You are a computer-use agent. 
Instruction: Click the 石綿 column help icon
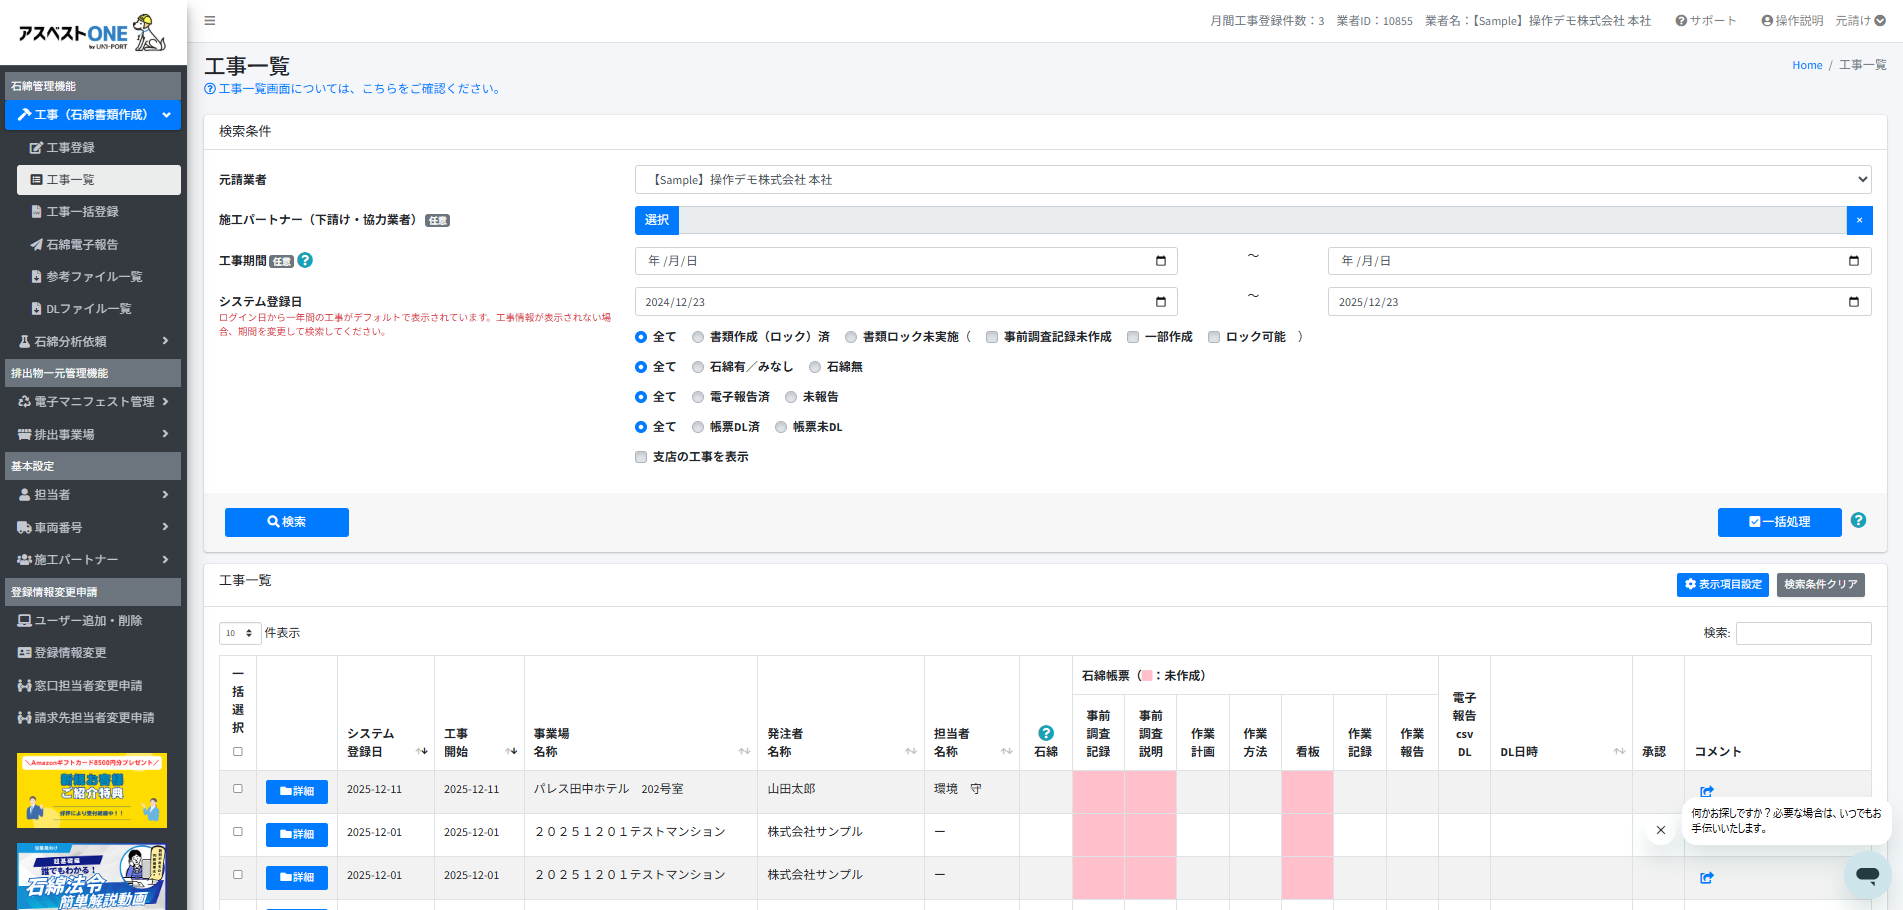coord(1045,733)
